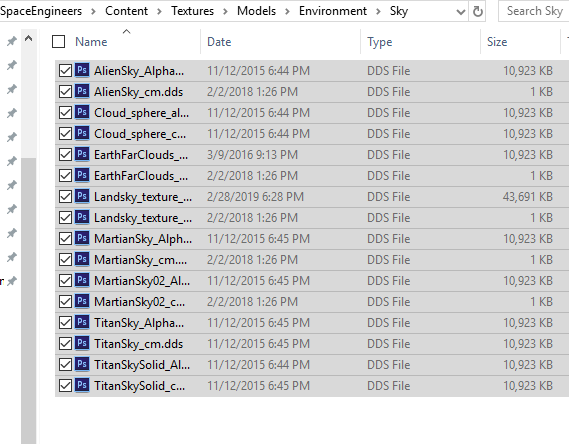The width and height of the screenshot is (569, 444).
Task: Click the Ps icon beside MartianSky02_Al file
Action: tap(82, 280)
